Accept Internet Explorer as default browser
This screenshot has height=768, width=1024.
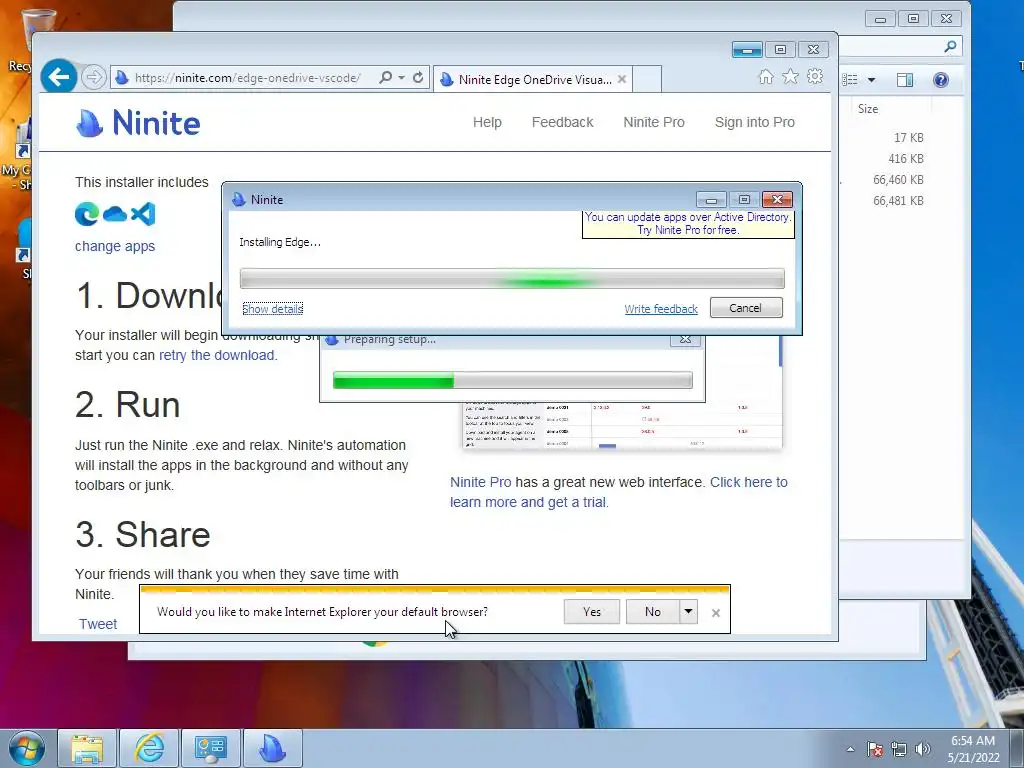pyautogui.click(x=592, y=612)
